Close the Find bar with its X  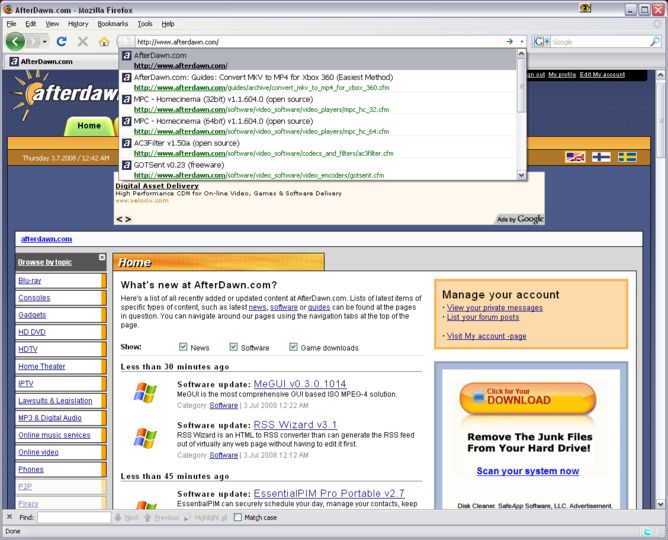pos(9,517)
